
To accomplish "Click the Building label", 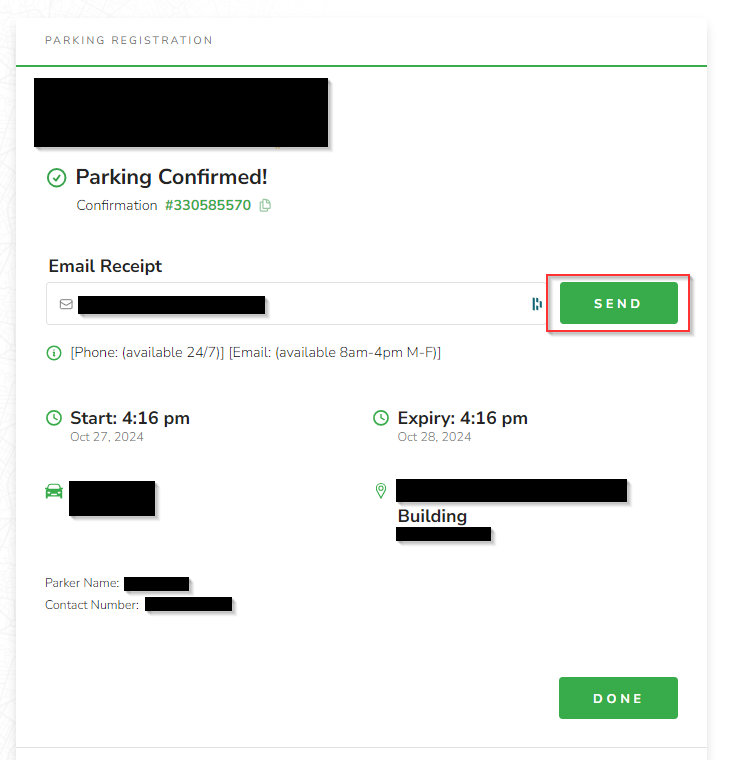I will [x=432, y=516].
